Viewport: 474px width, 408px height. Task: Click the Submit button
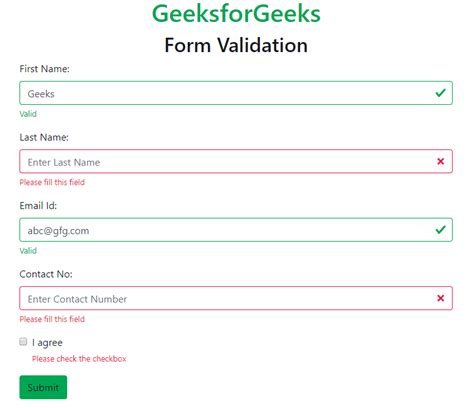tap(43, 387)
